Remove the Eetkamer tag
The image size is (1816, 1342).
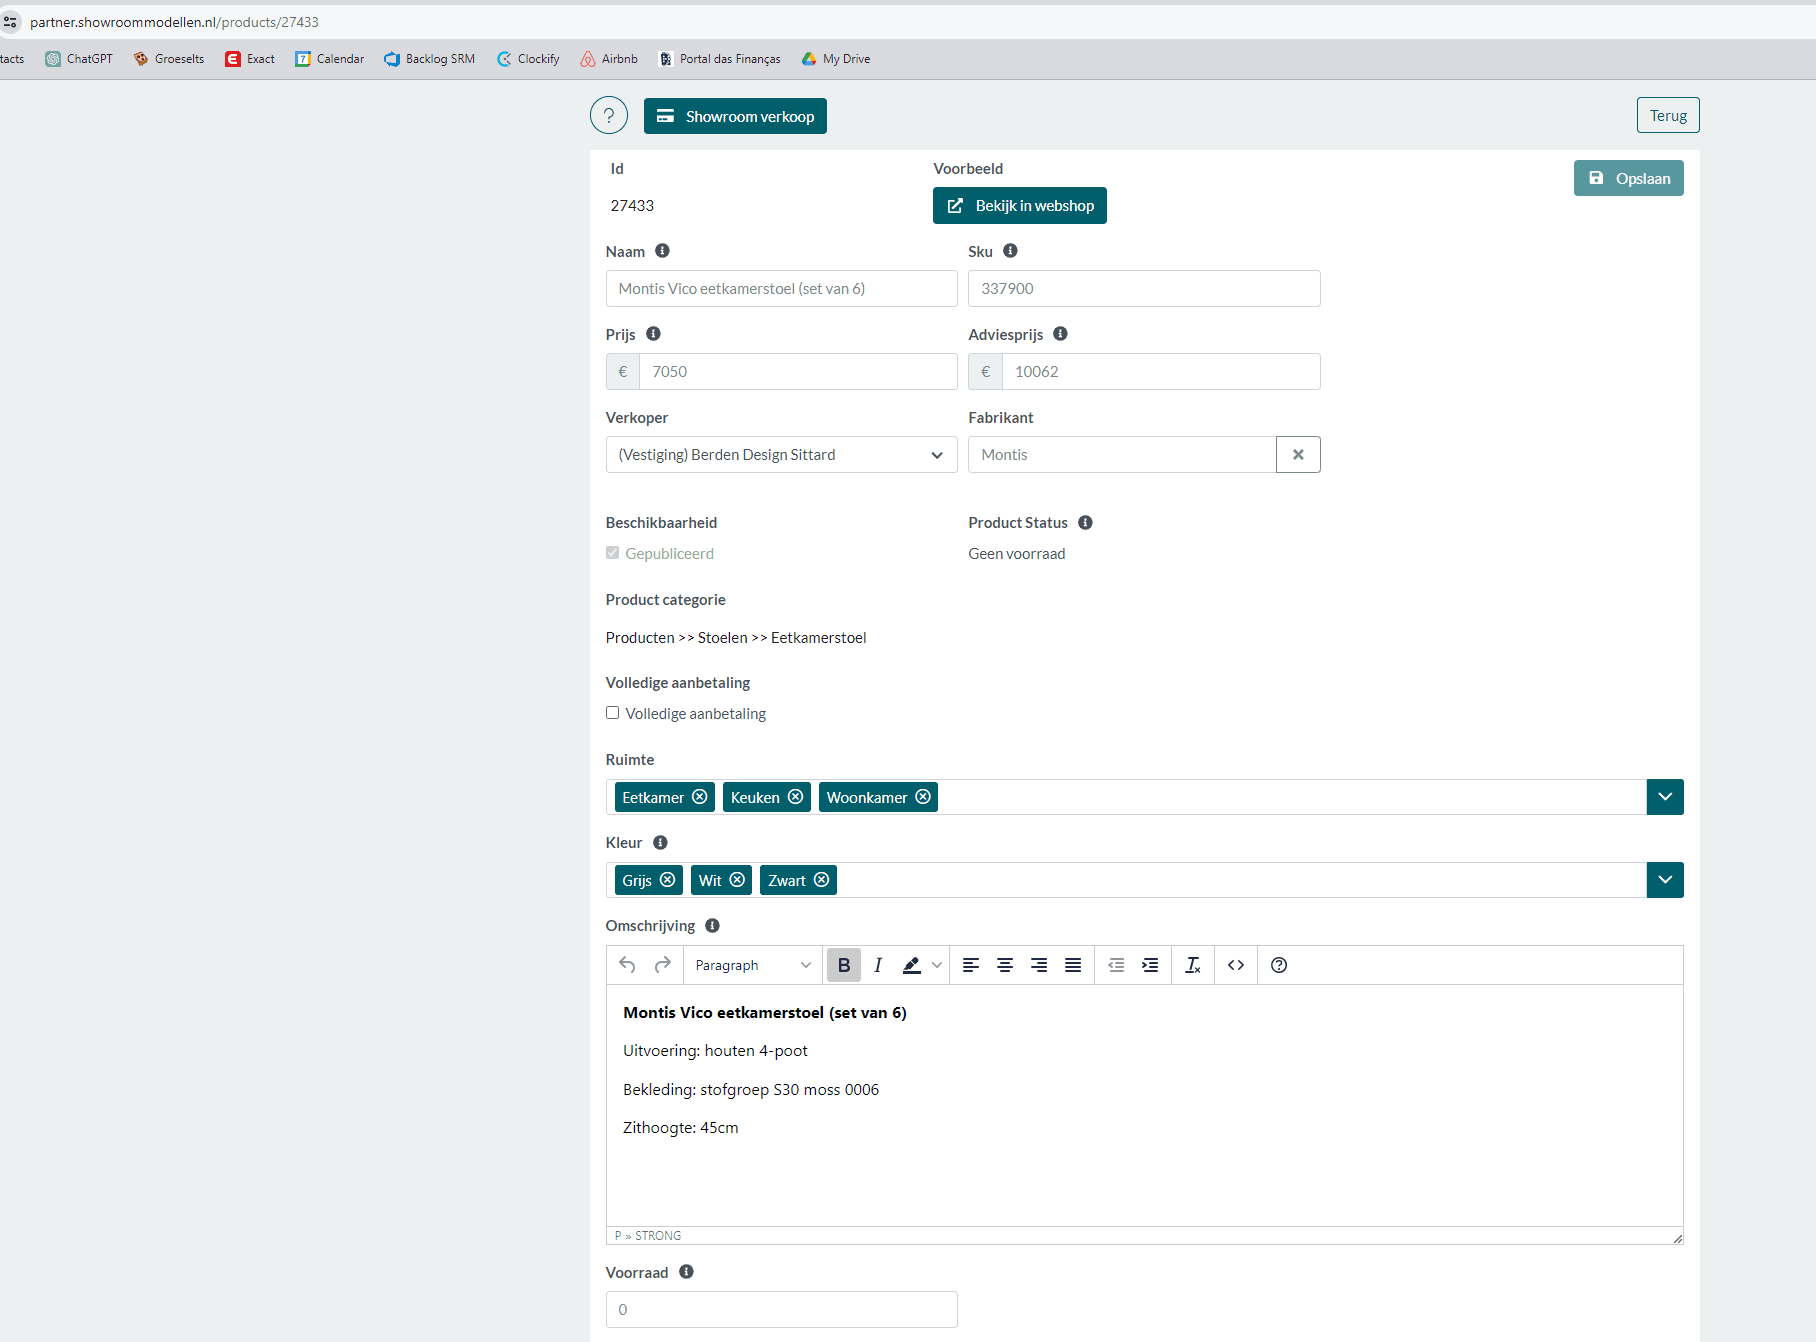point(700,797)
